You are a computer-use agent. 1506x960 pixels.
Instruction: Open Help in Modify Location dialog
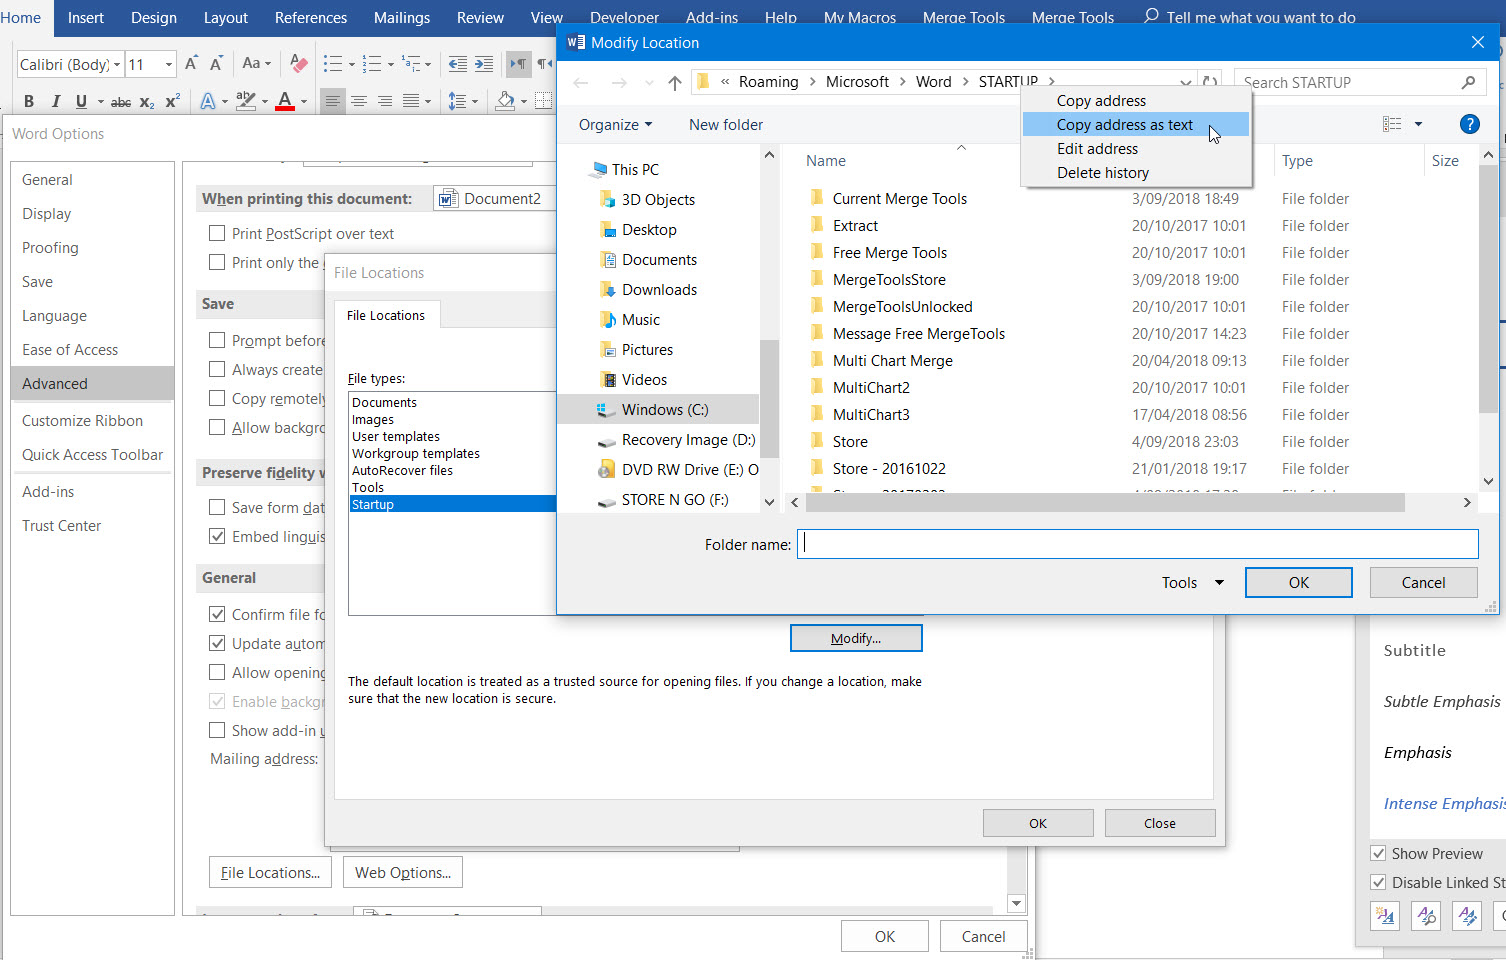[x=1469, y=124]
